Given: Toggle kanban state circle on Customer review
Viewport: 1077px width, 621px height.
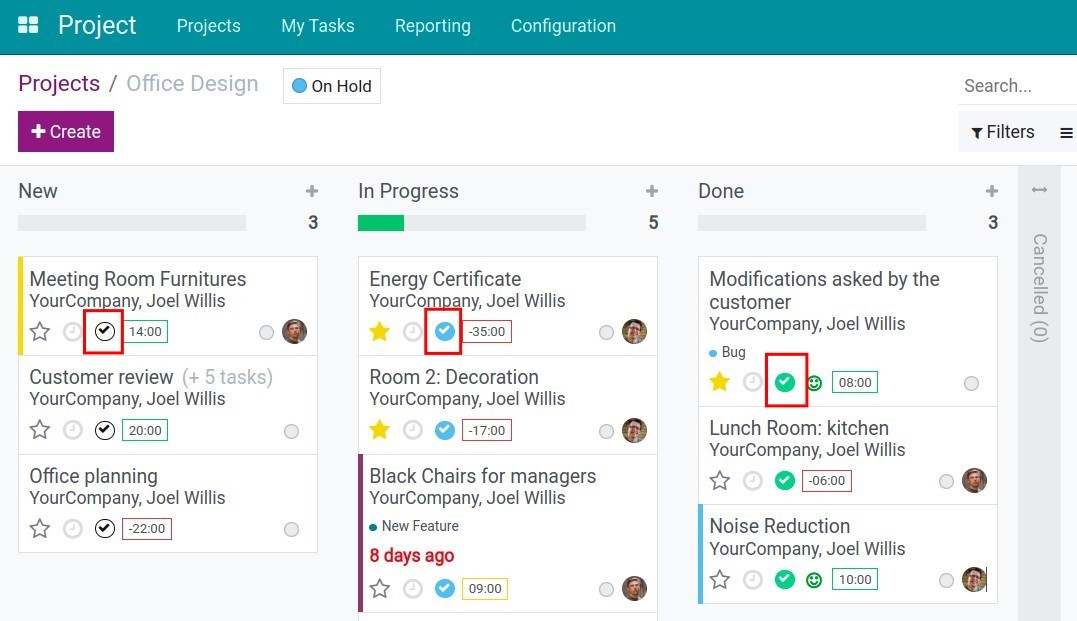Looking at the screenshot, I should coord(291,431).
